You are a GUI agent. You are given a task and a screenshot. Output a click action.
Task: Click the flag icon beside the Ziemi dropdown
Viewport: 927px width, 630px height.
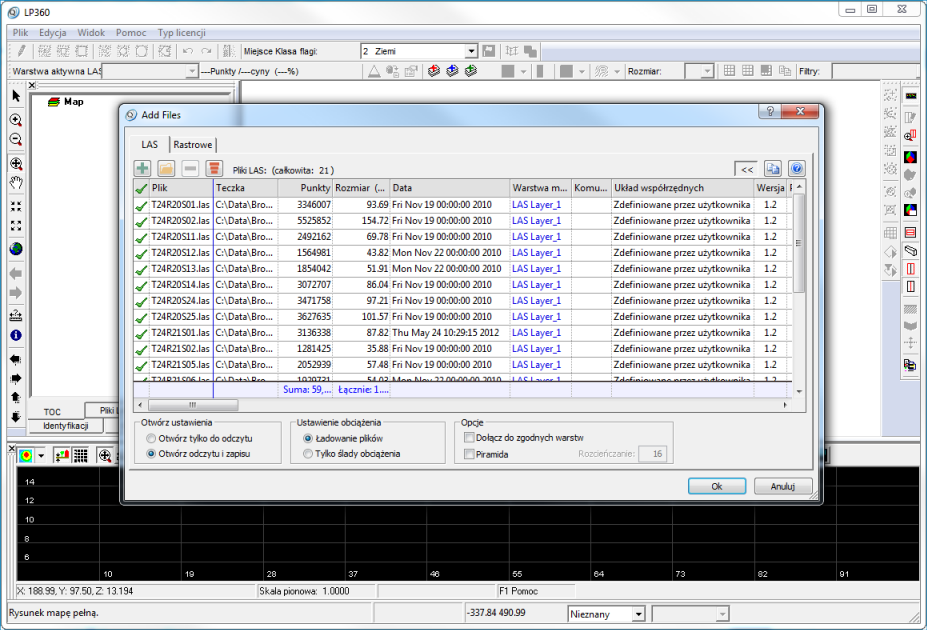tap(488, 51)
